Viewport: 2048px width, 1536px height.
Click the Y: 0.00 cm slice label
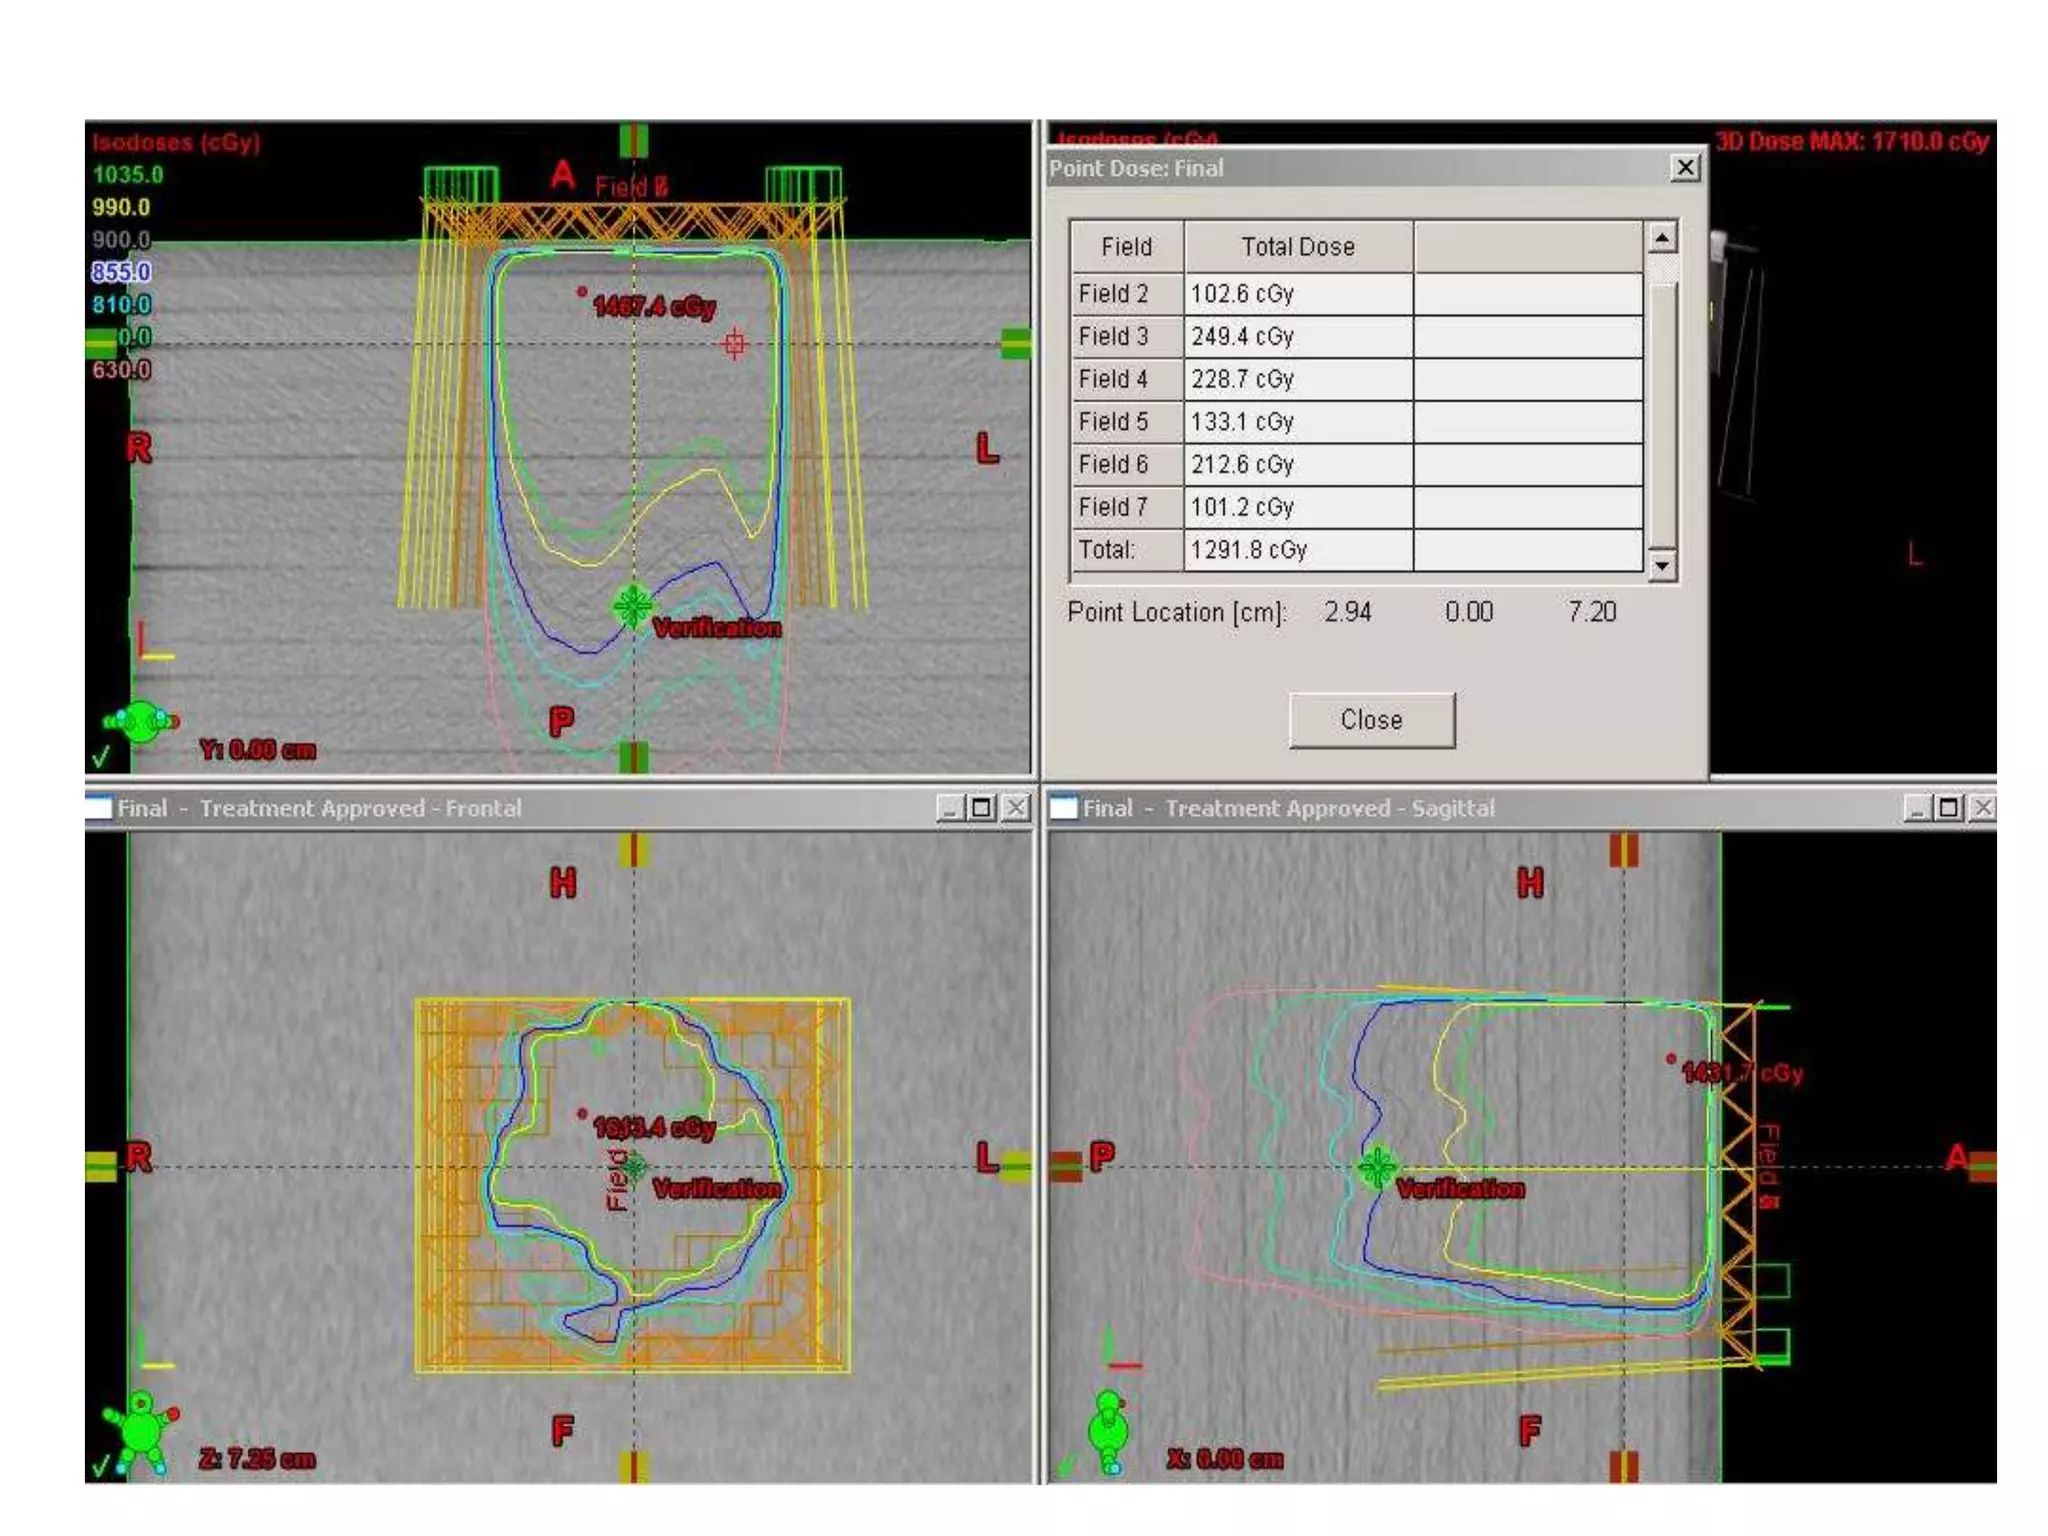point(257,750)
